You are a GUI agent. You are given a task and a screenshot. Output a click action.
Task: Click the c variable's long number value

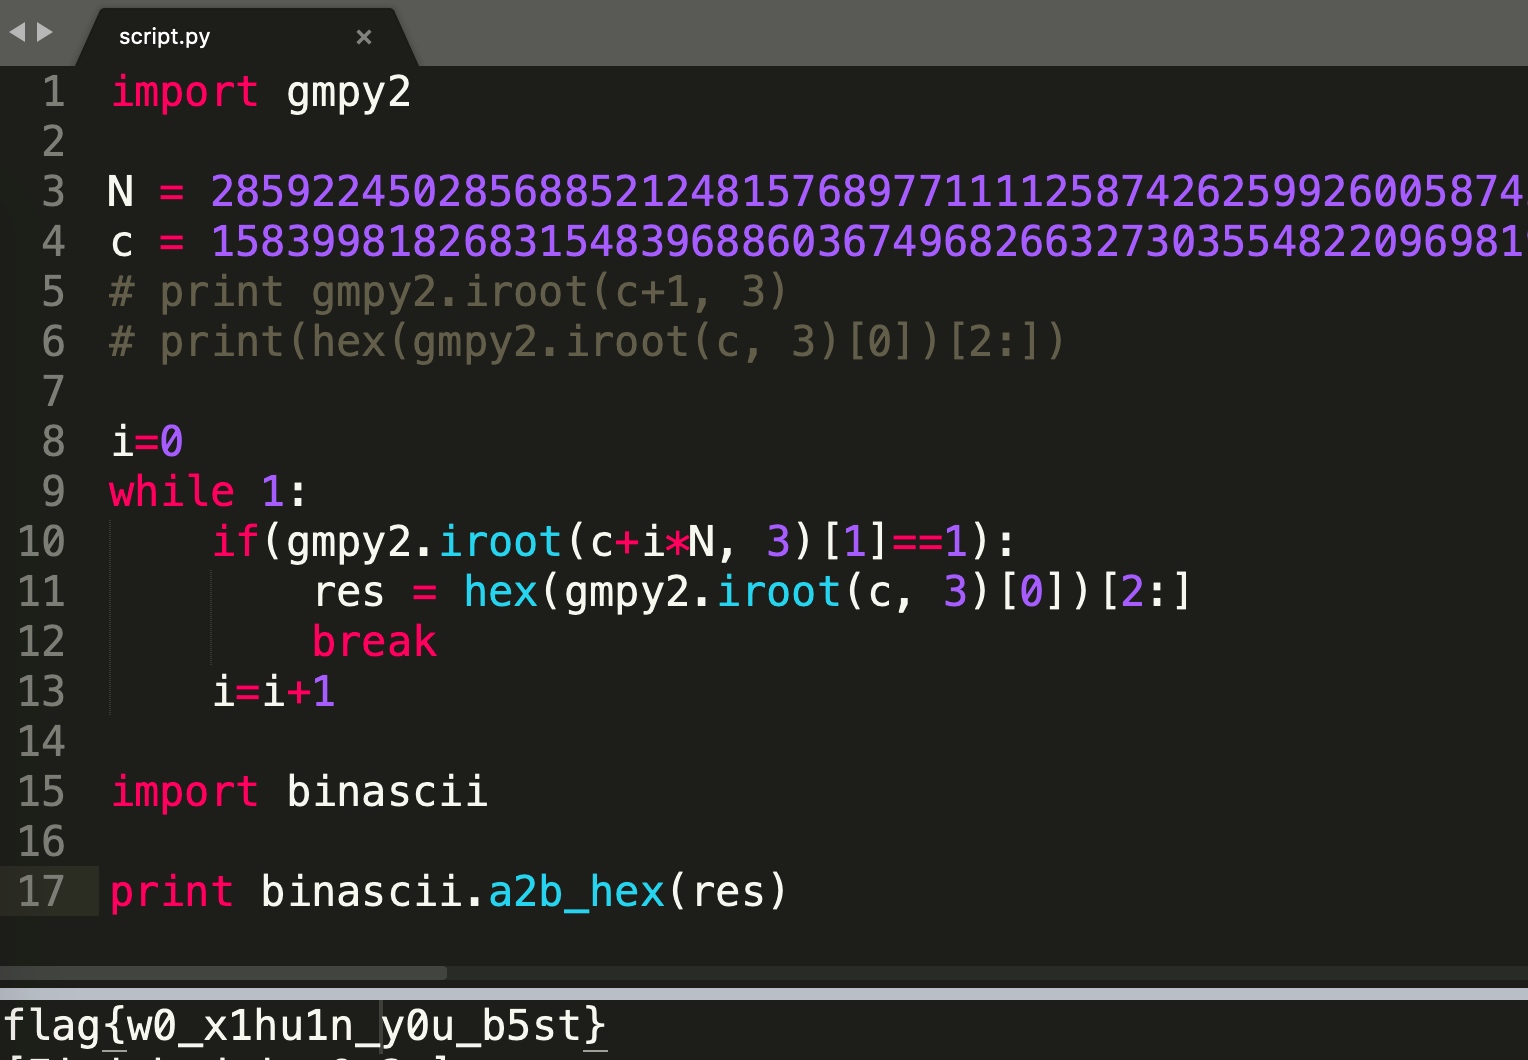(868, 241)
